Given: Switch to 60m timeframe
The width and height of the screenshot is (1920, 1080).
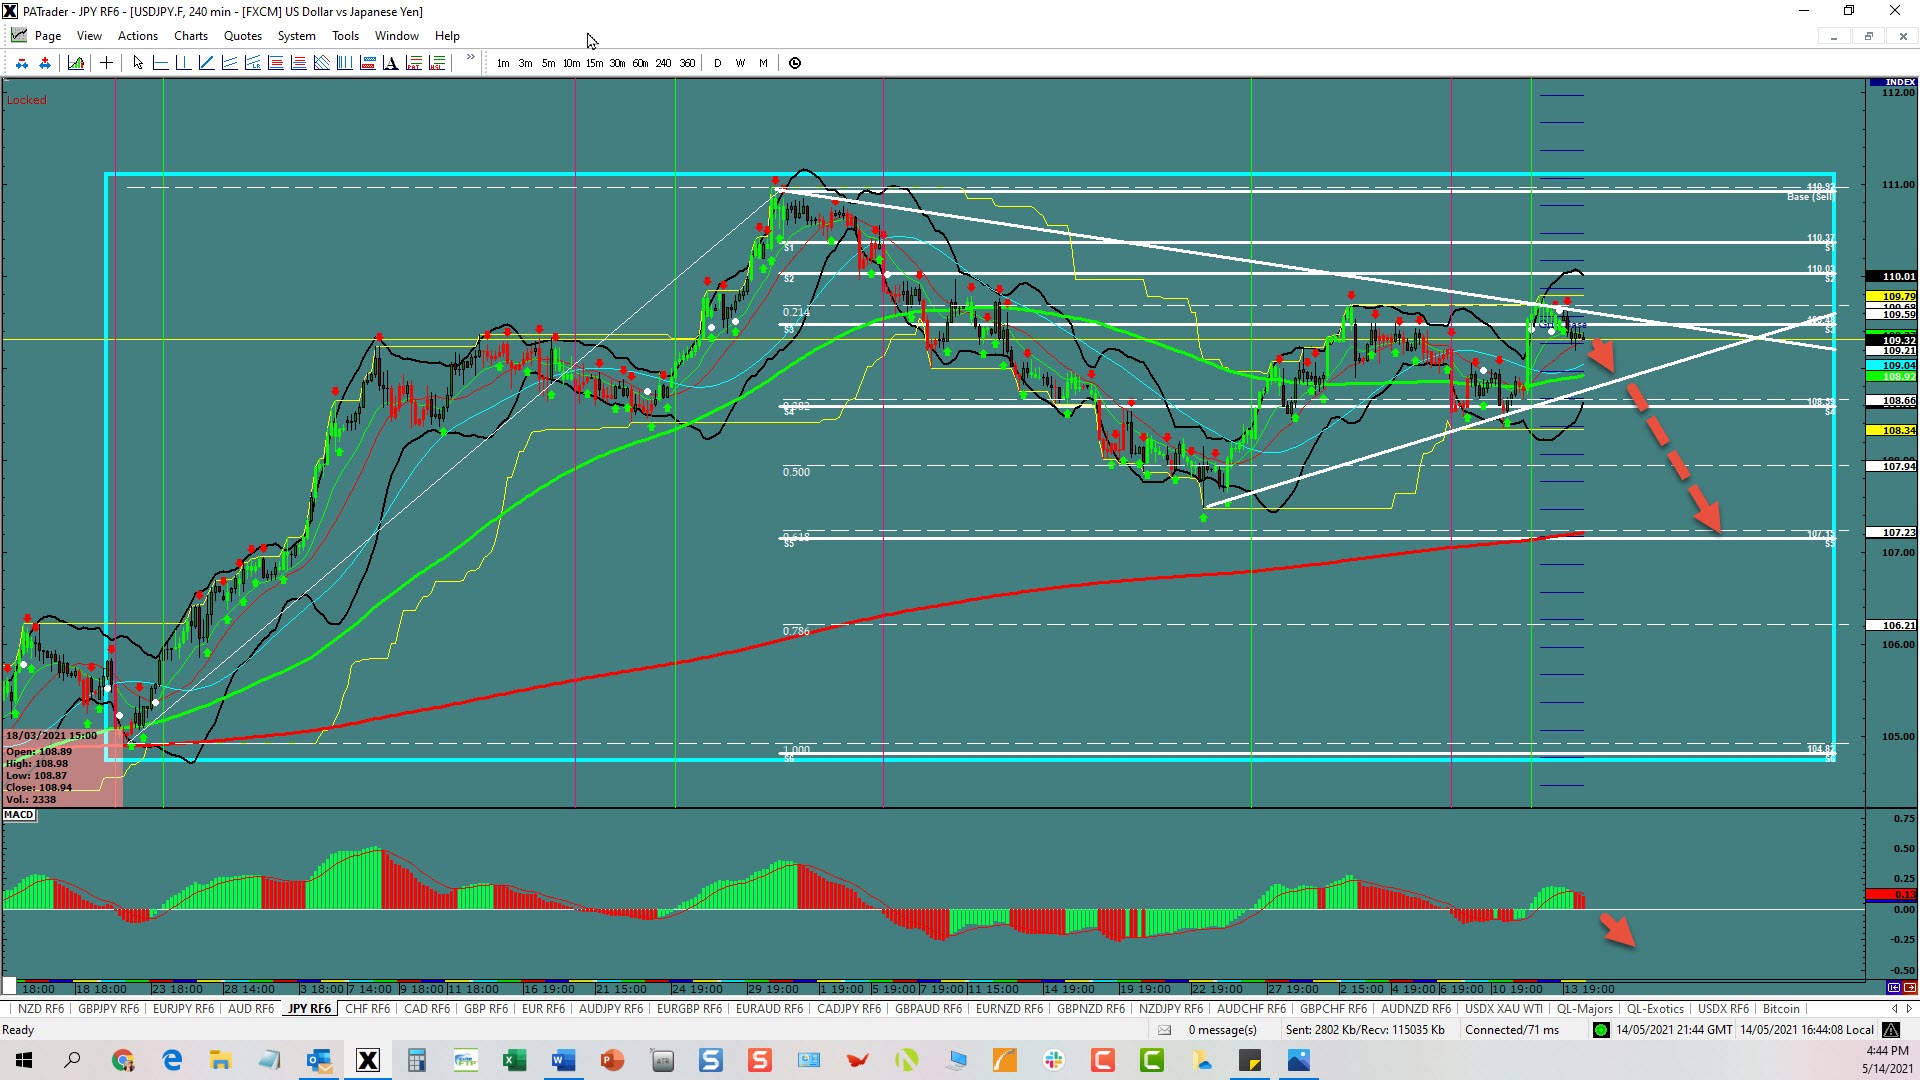Looking at the screenshot, I should 640,63.
